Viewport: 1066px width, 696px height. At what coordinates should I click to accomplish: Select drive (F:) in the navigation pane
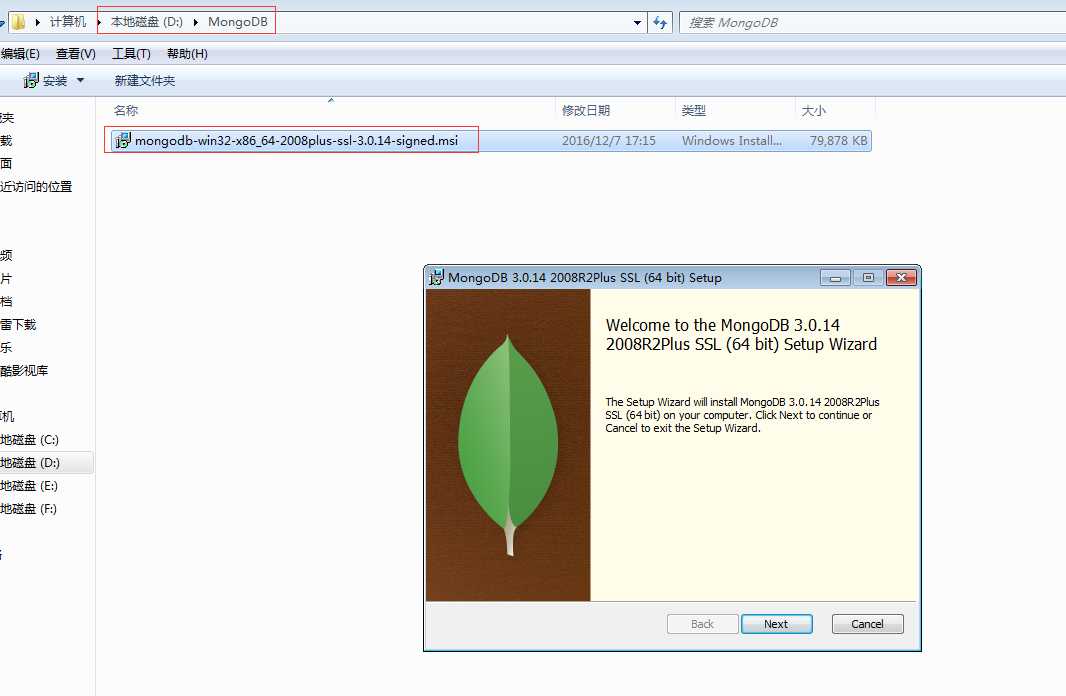(29, 509)
